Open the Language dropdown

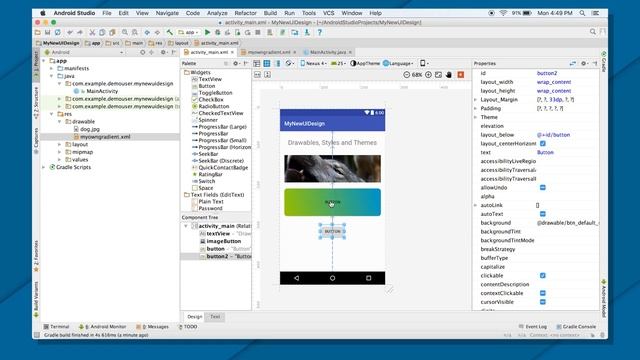point(399,63)
